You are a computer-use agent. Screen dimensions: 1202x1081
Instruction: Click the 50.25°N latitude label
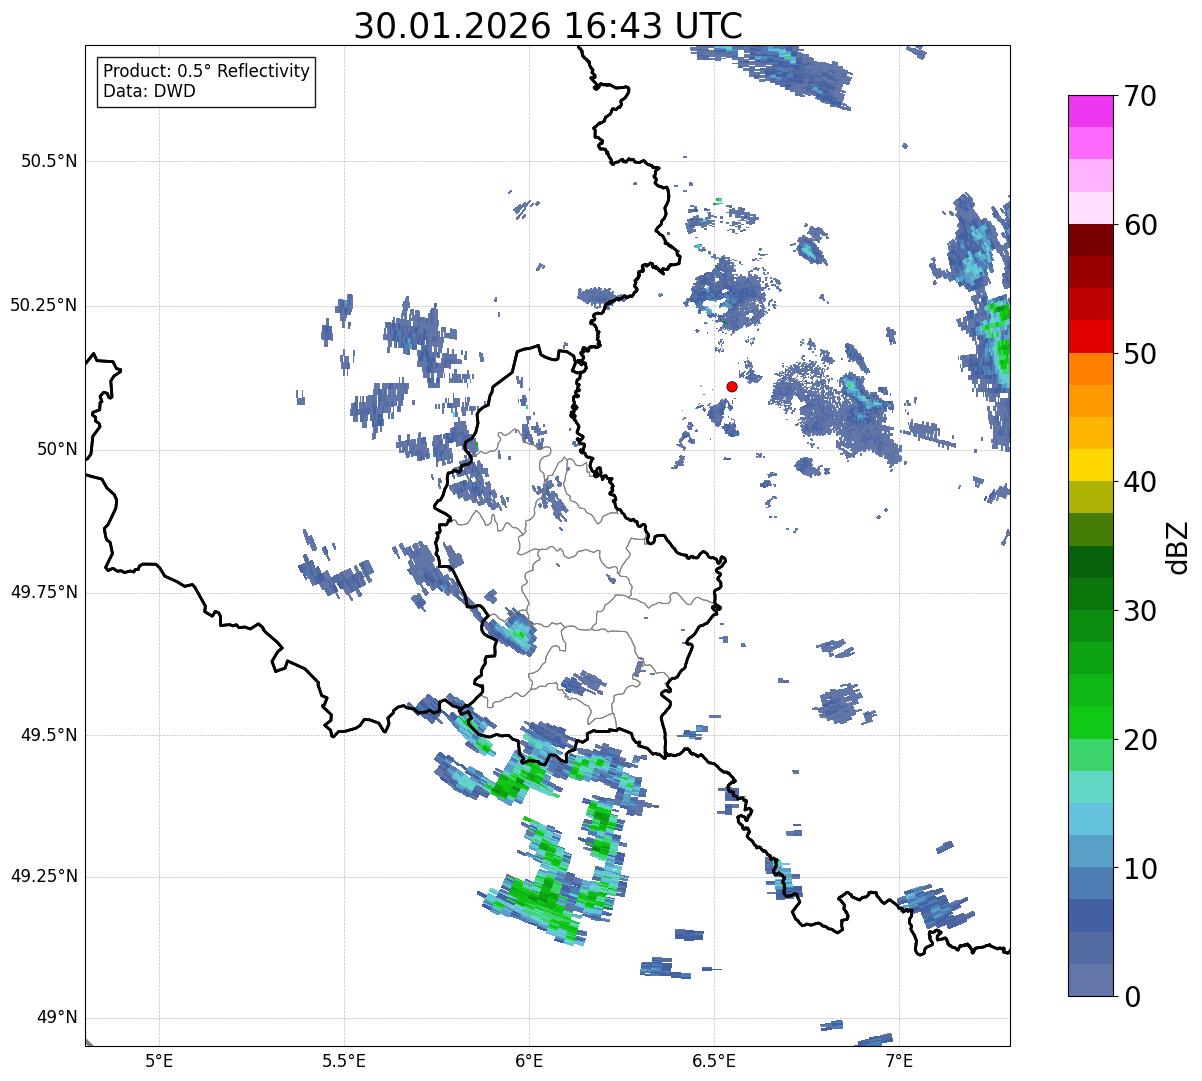click(43, 305)
